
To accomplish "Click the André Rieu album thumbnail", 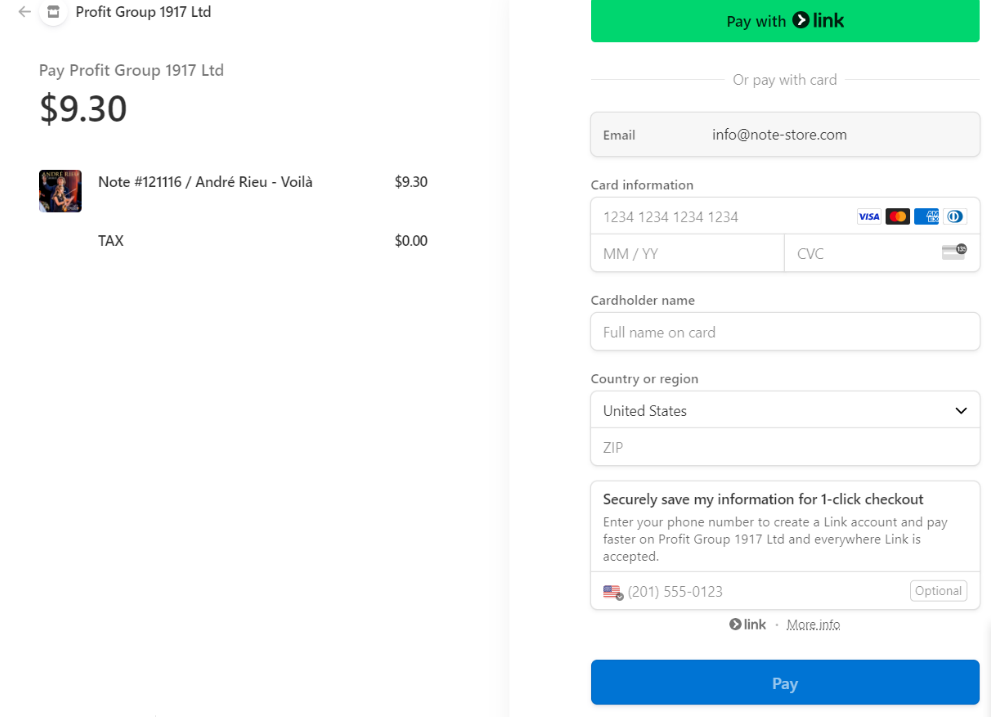I will (x=60, y=190).
